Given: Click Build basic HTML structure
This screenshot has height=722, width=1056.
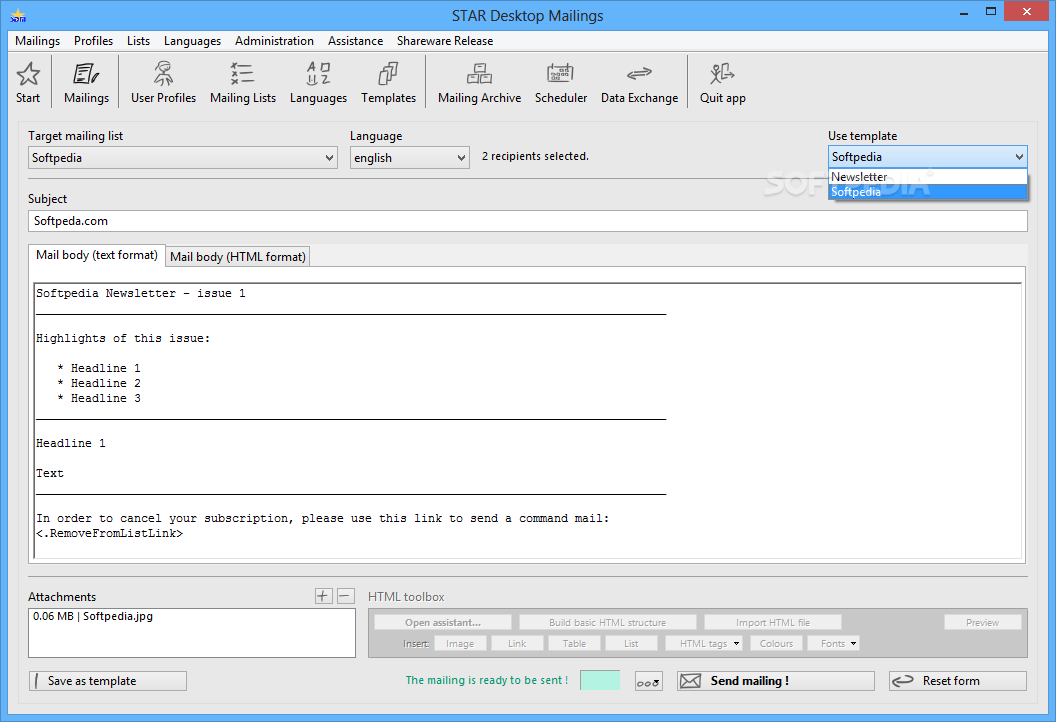Looking at the screenshot, I should (x=607, y=622).
